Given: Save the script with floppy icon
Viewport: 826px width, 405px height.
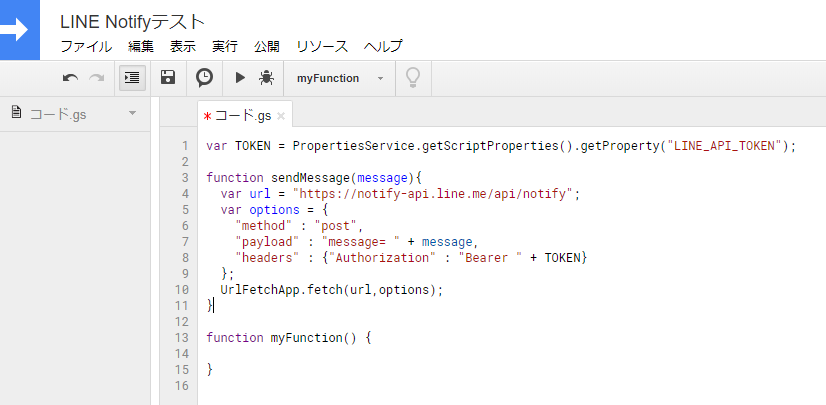Looking at the screenshot, I should [x=168, y=78].
